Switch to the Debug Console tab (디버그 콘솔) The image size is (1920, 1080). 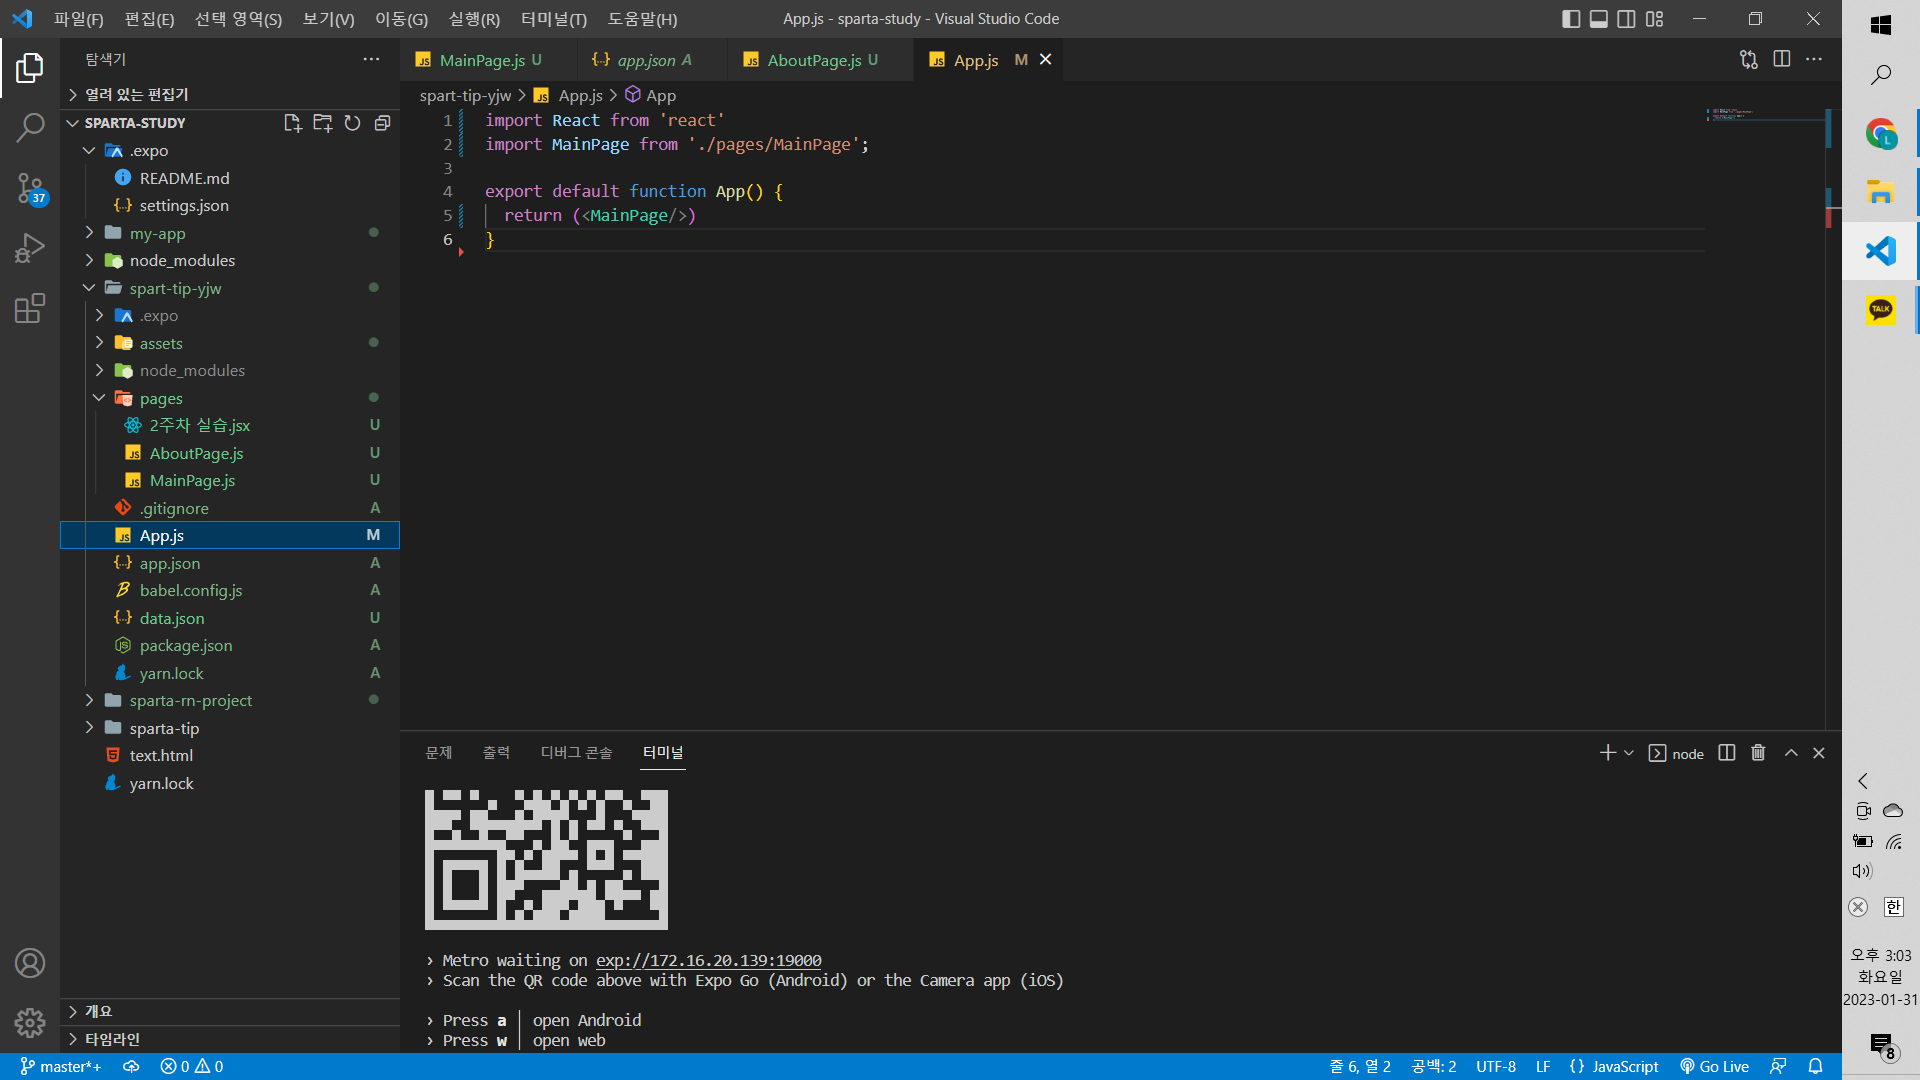577,753
